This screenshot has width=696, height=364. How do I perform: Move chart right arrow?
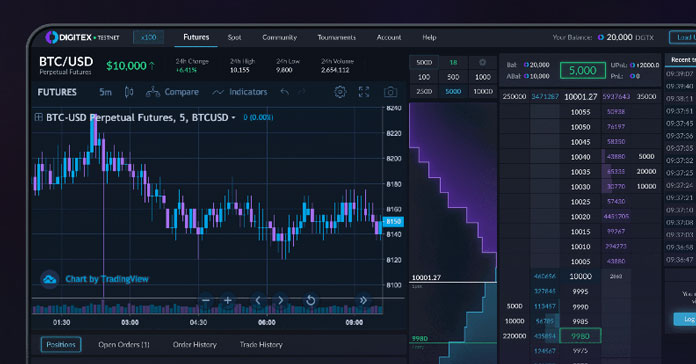(280, 301)
